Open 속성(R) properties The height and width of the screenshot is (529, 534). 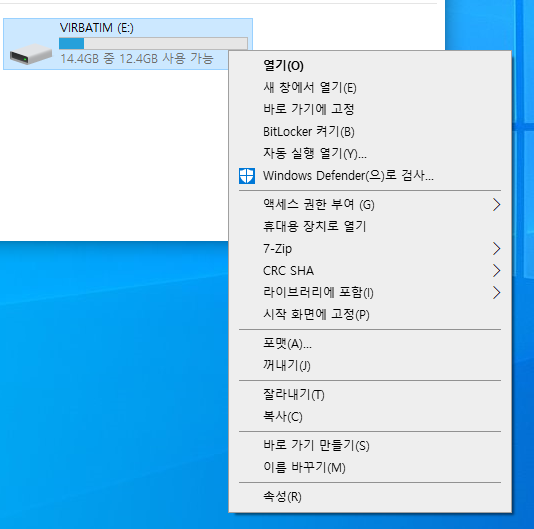coord(370,497)
